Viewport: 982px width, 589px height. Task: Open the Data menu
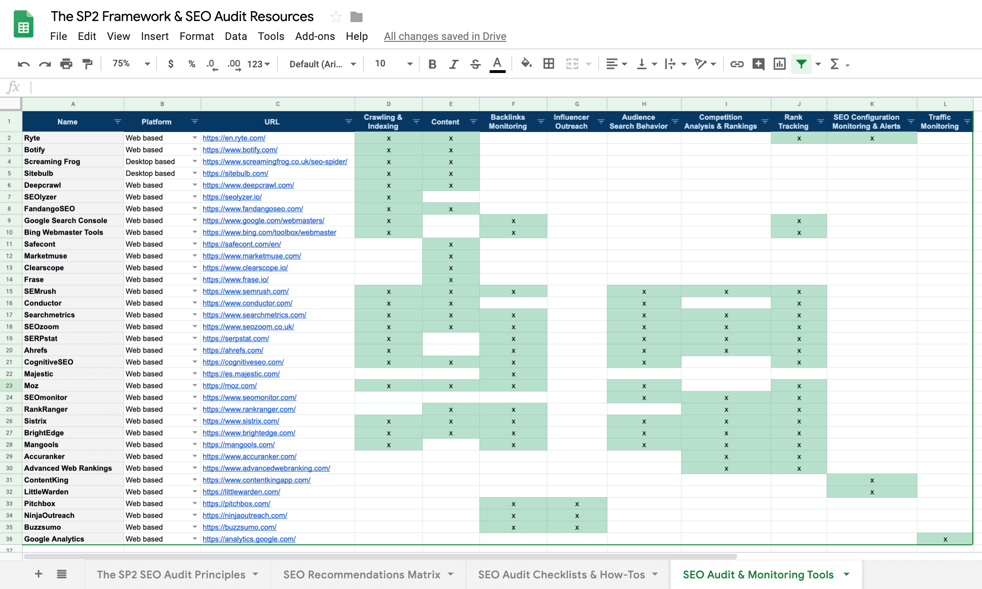[235, 36]
